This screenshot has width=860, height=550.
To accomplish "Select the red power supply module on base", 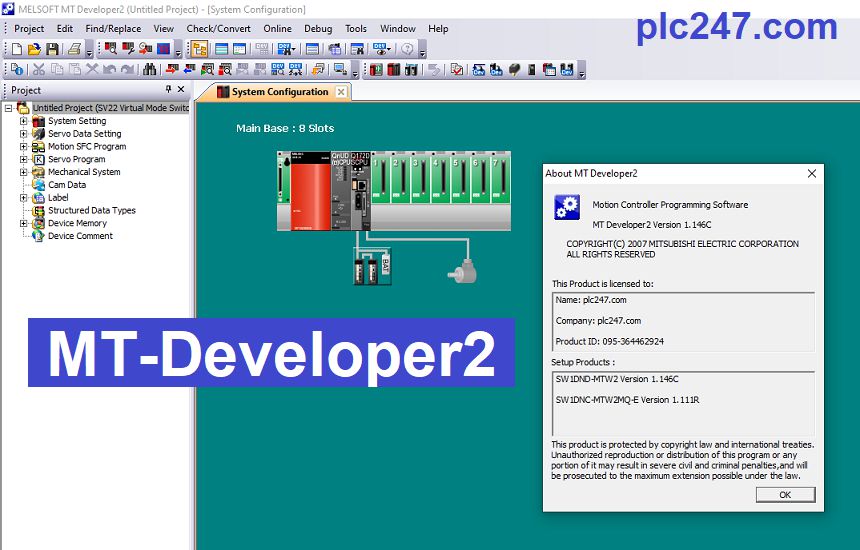I will [x=310, y=191].
